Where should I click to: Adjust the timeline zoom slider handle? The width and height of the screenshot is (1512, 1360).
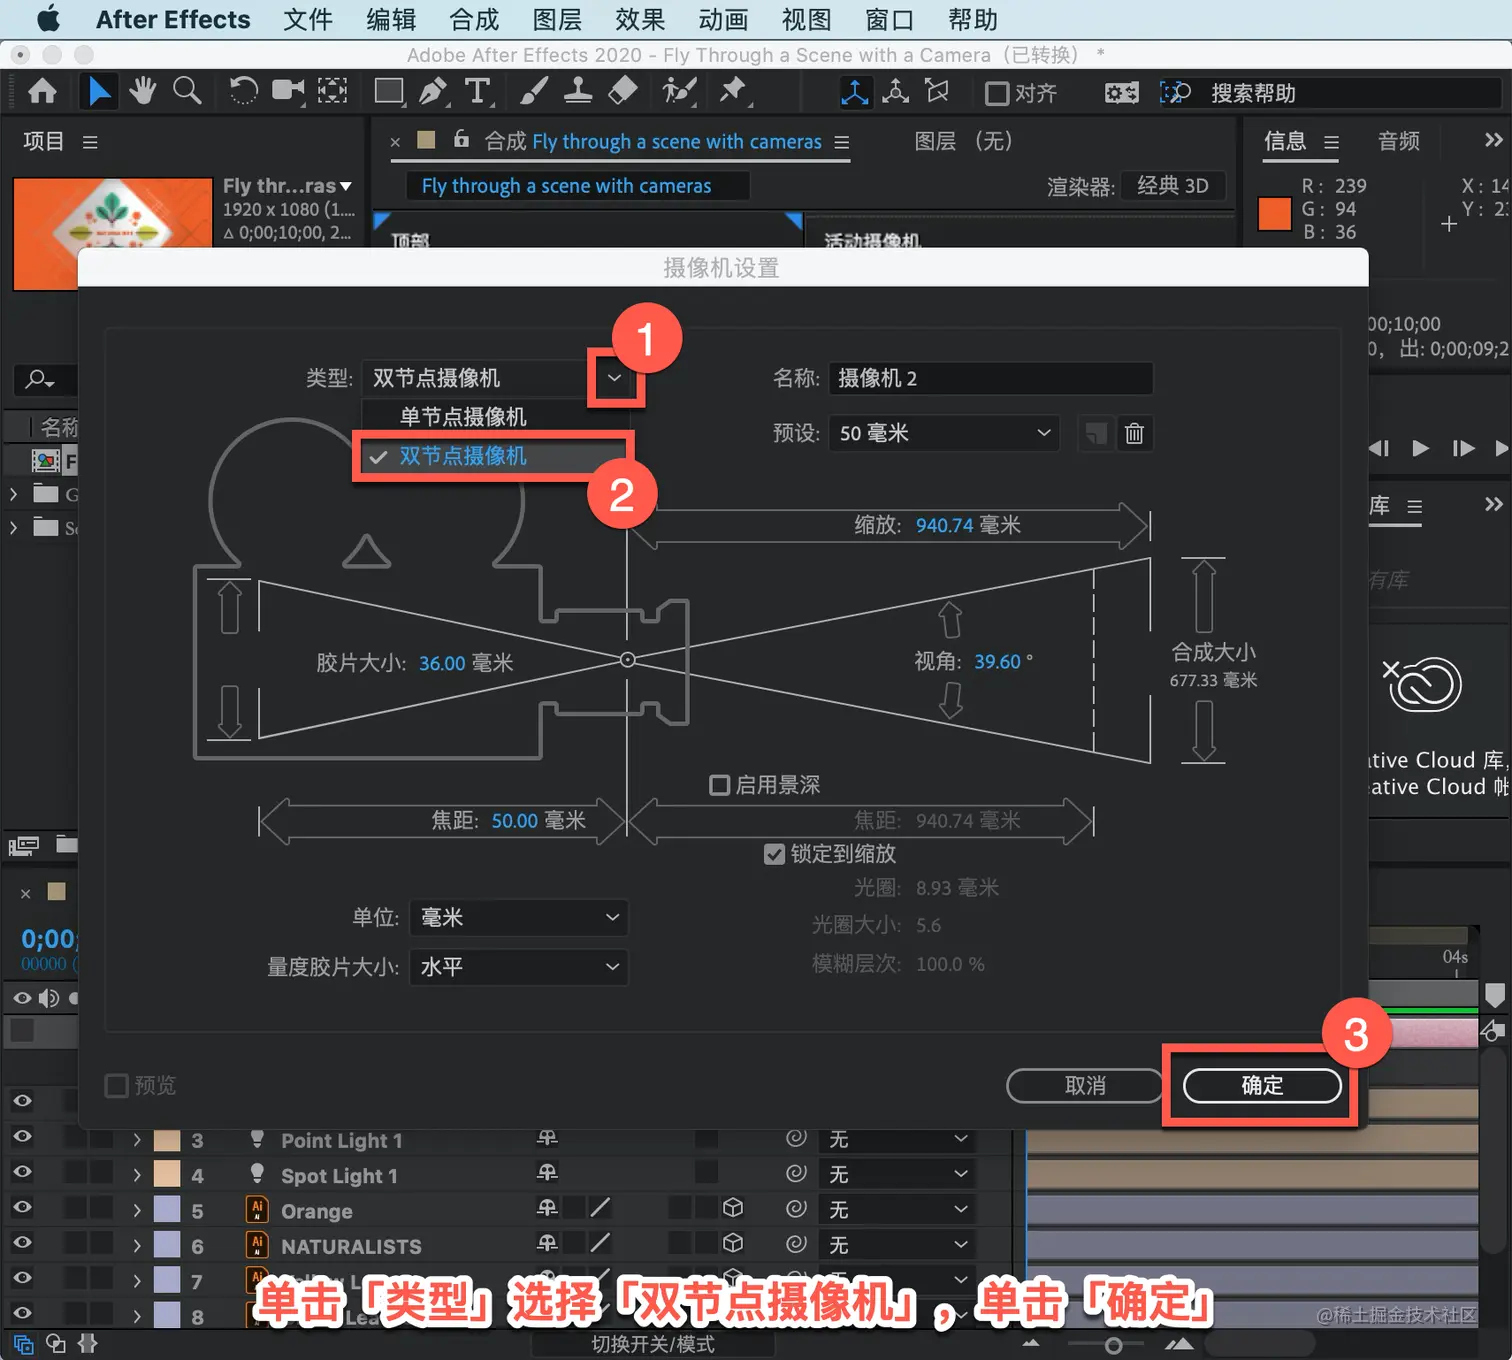pos(1113,1345)
